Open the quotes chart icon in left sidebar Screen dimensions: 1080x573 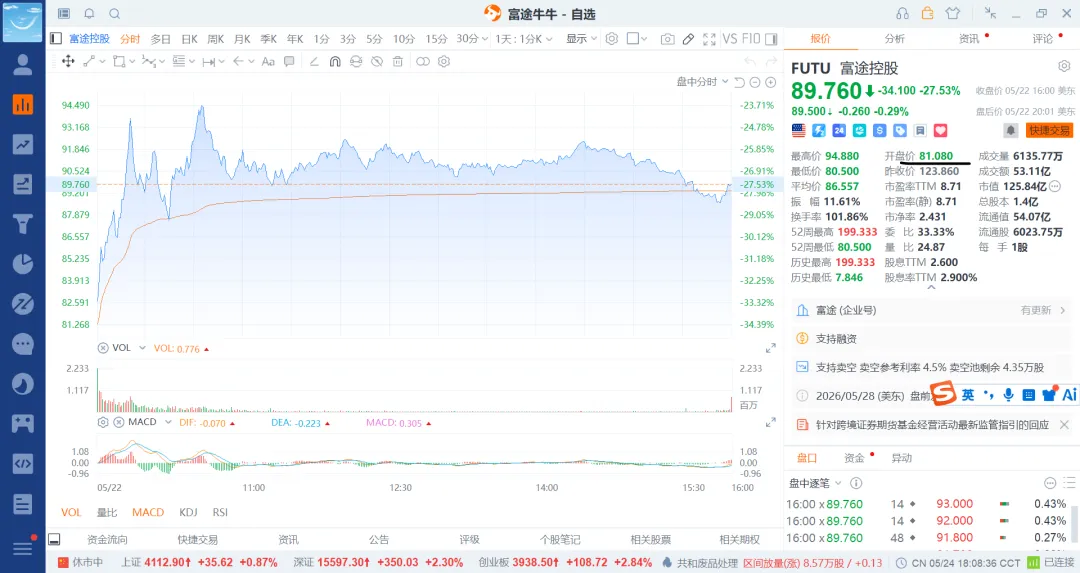[23, 105]
